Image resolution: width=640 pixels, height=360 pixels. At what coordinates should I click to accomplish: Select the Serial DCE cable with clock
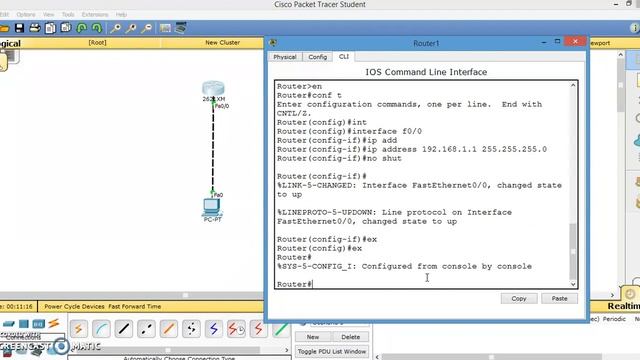point(236,329)
